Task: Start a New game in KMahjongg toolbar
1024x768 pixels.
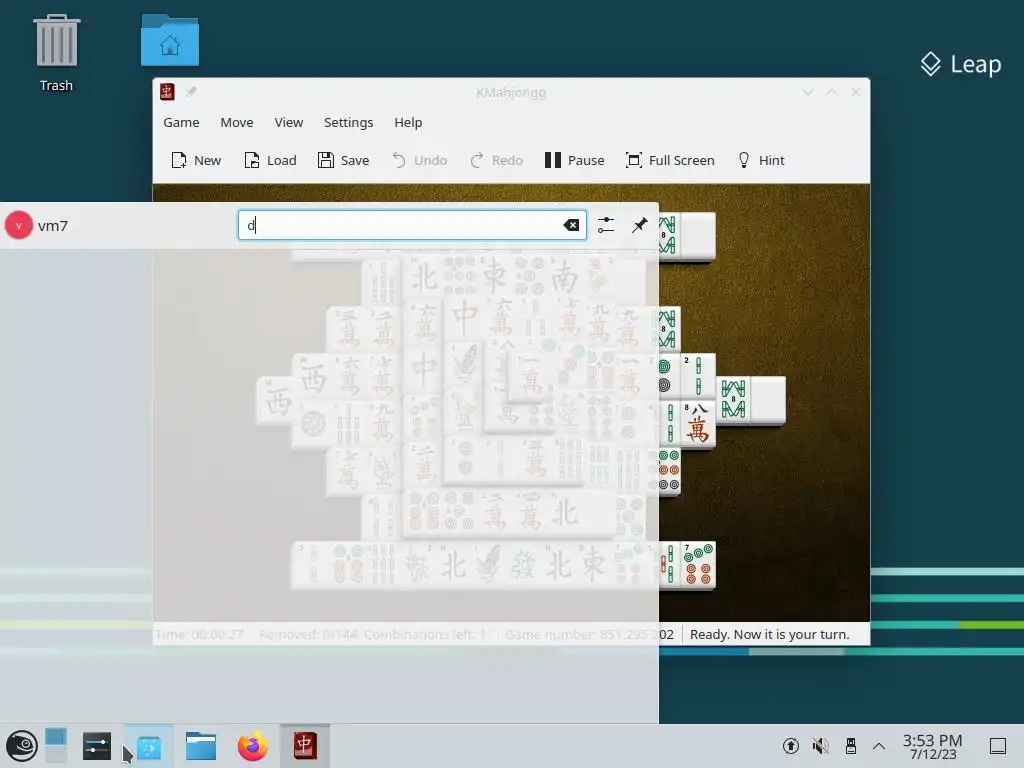Action: pyautogui.click(x=196, y=160)
